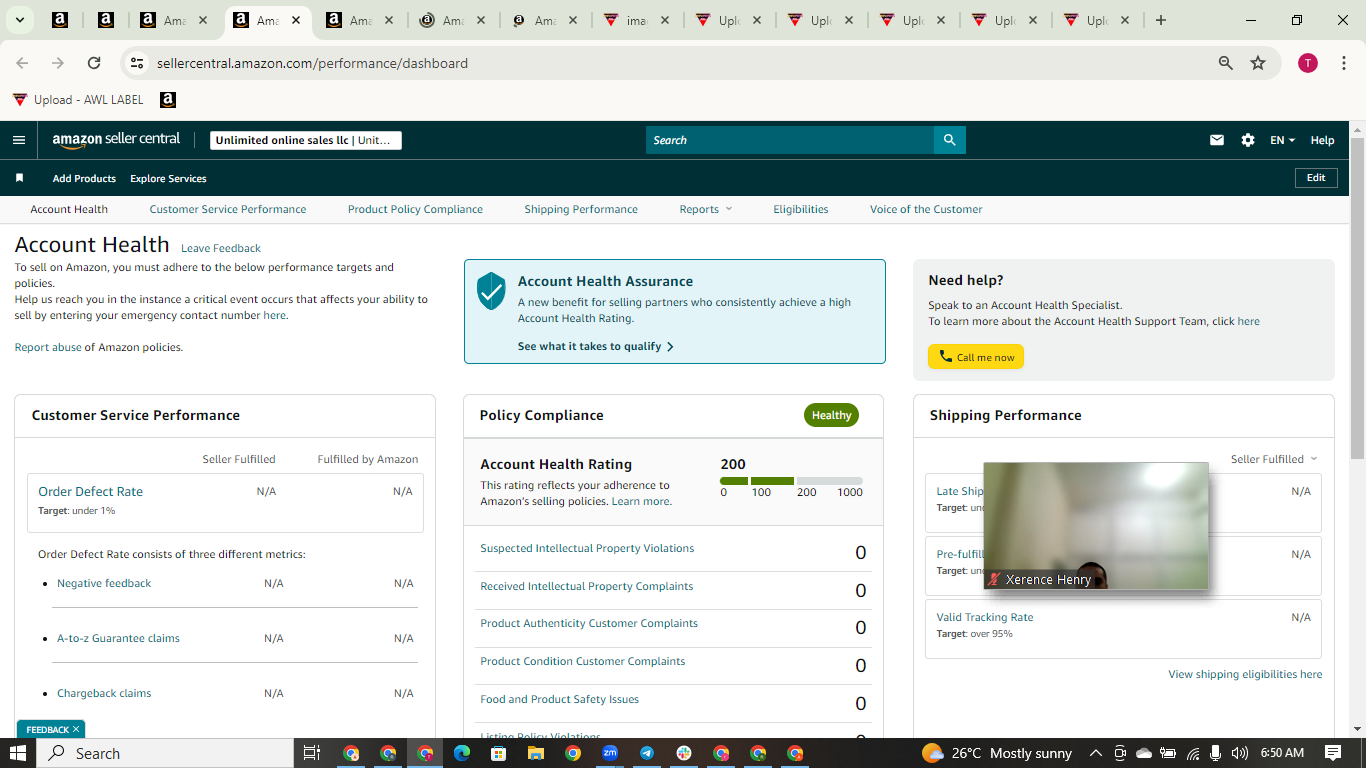Open Slack from the taskbar
This screenshot has width=1366, height=768.
(684, 753)
